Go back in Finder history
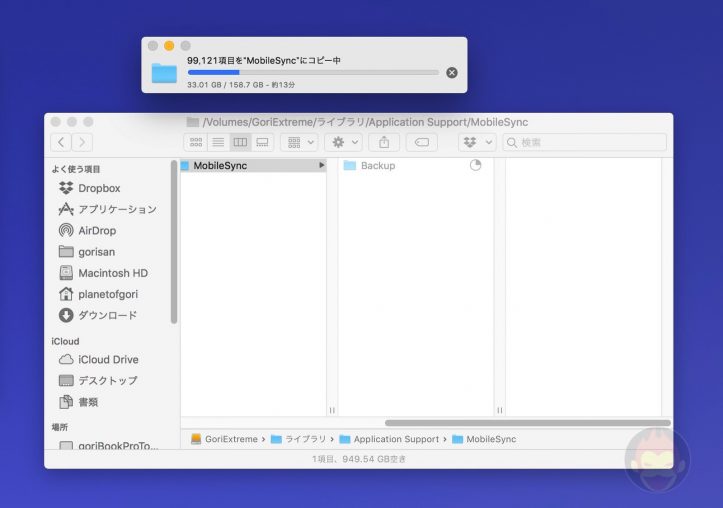 pyautogui.click(x=61, y=142)
